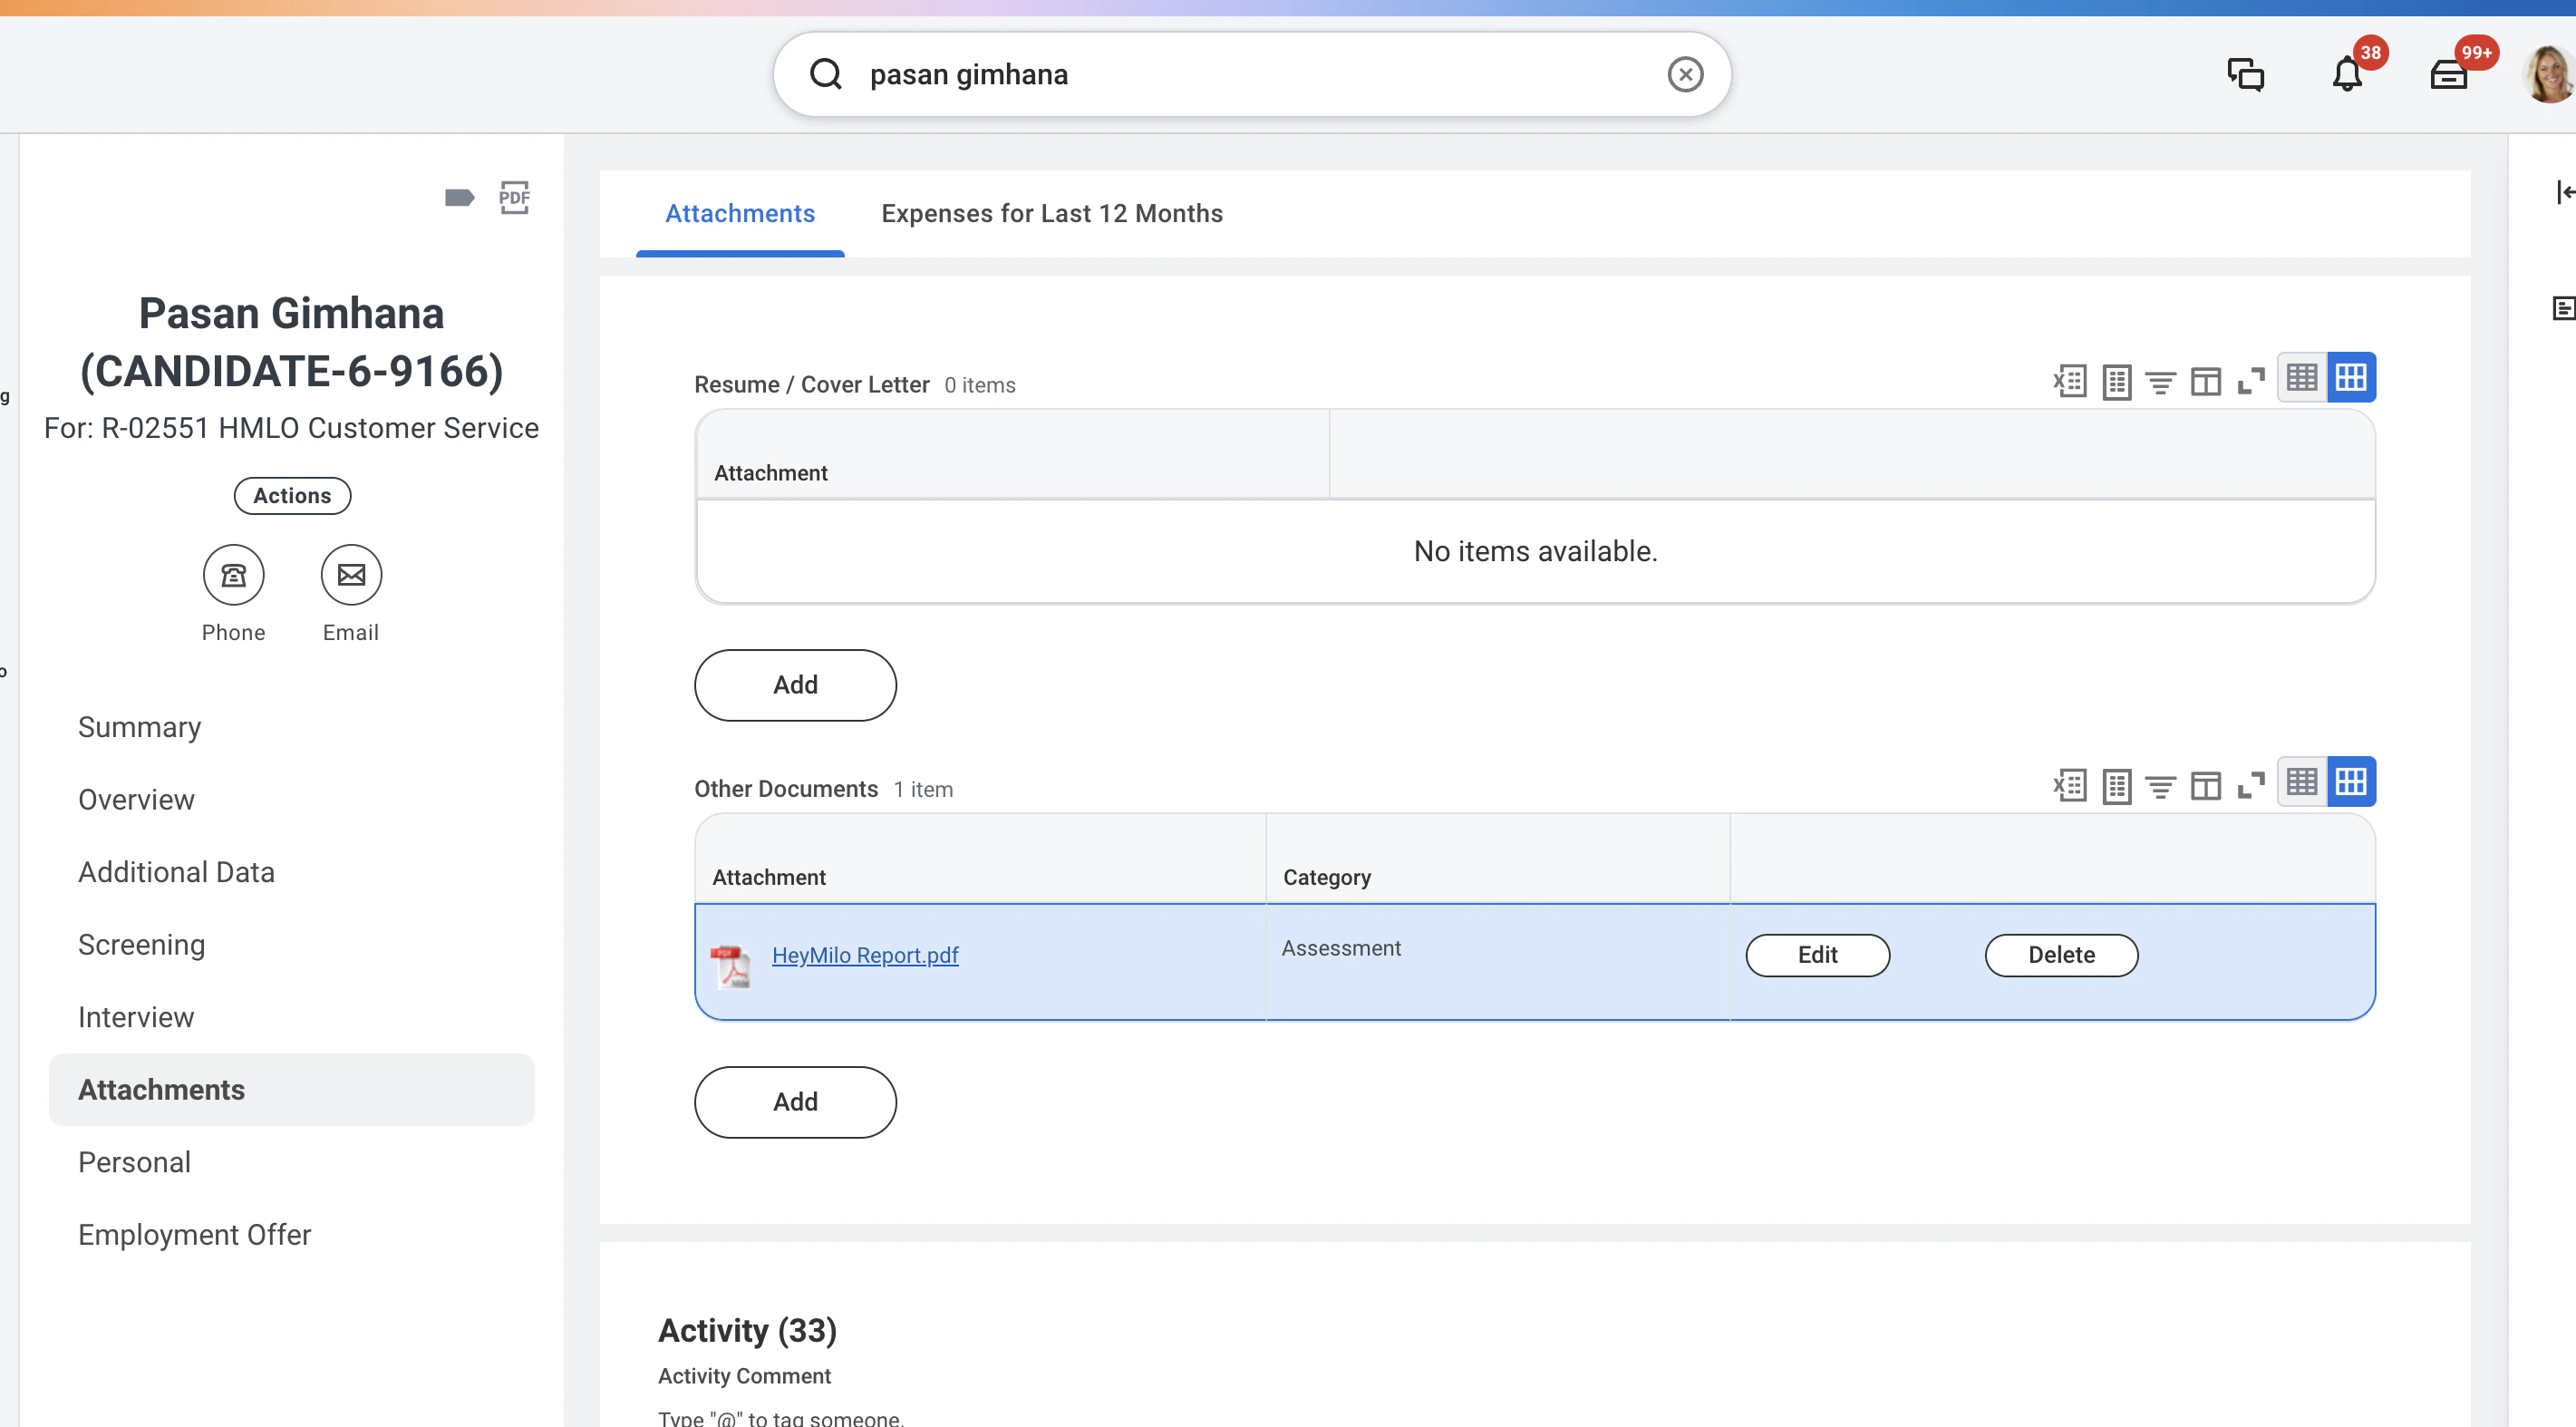Export Other Documents table to worksheet
2576x1427 pixels.
[x=2116, y=785]
